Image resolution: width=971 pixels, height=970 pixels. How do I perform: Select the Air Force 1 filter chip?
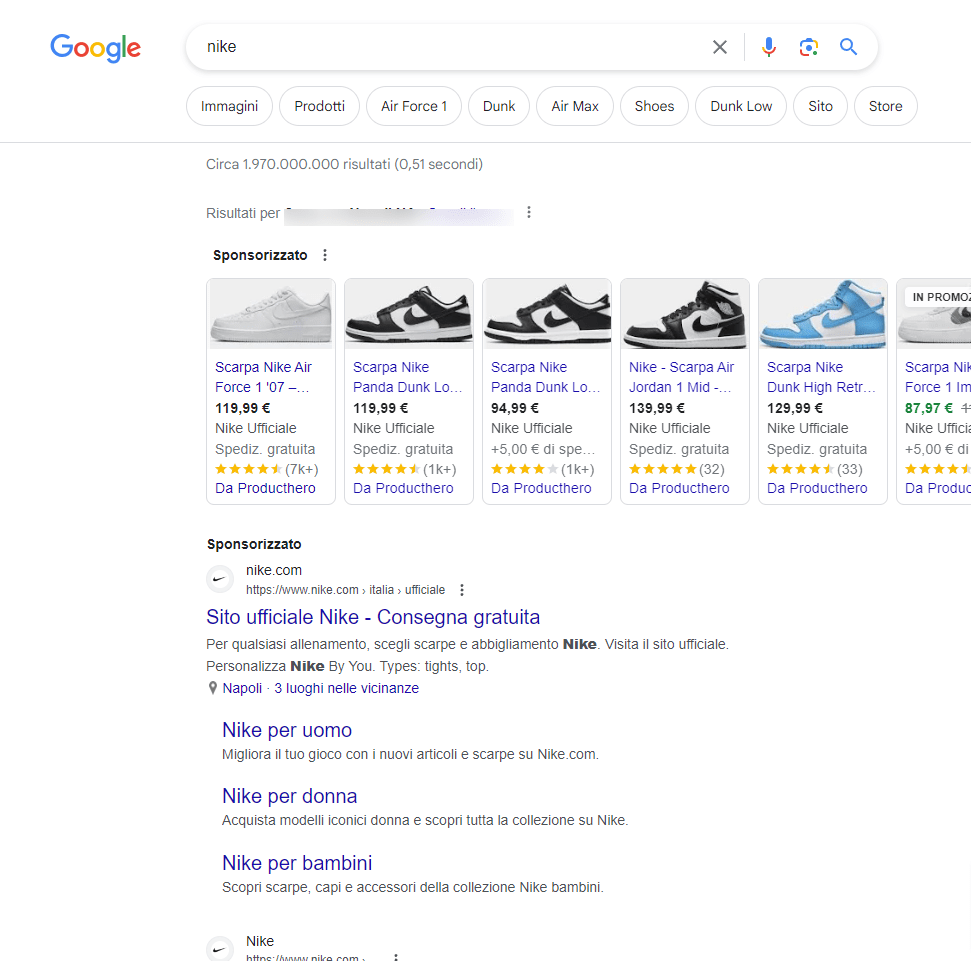click(x=414, y=107)
